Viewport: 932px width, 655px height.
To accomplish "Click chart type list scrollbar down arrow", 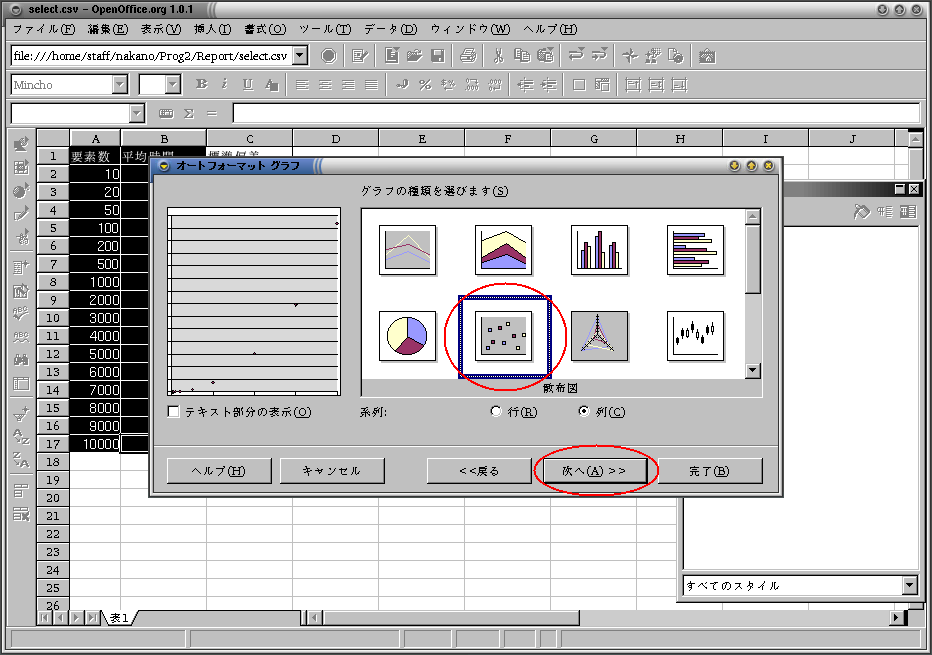I will (752, 371).
